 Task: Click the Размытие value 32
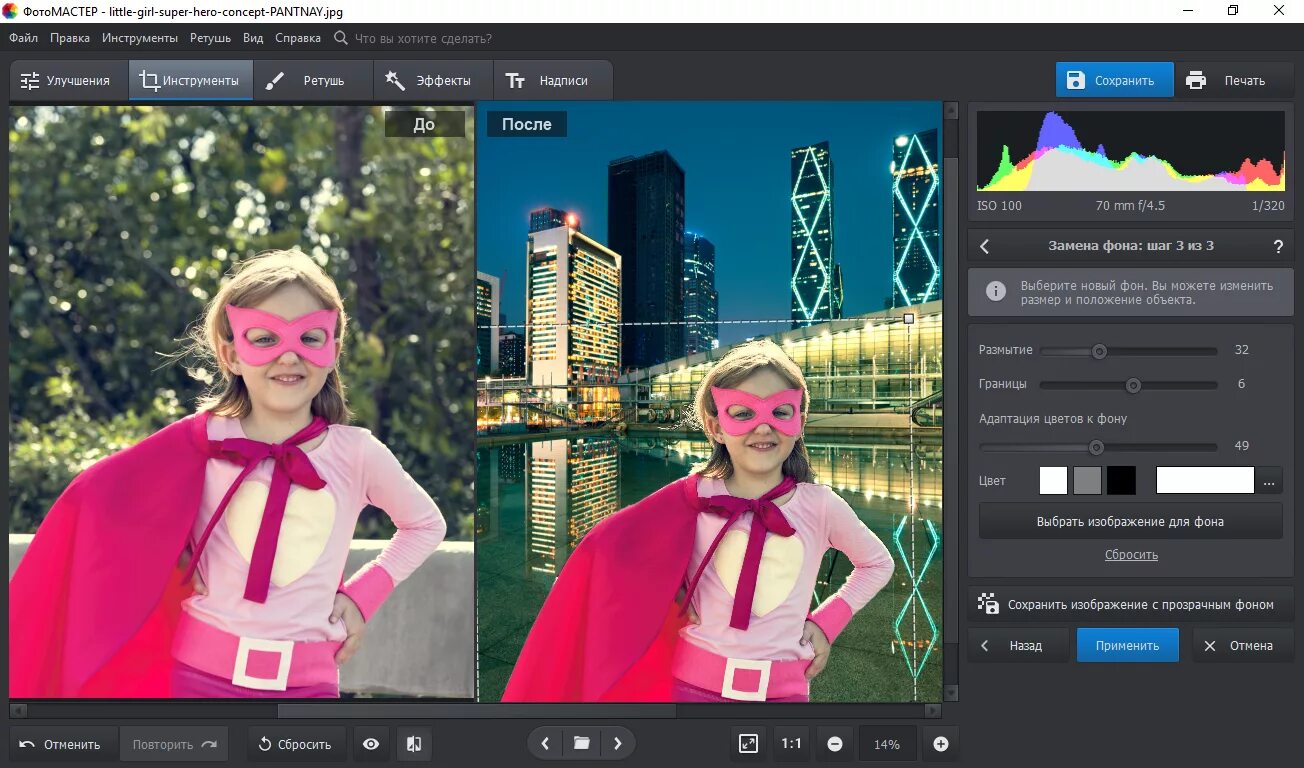[1242, 350]
